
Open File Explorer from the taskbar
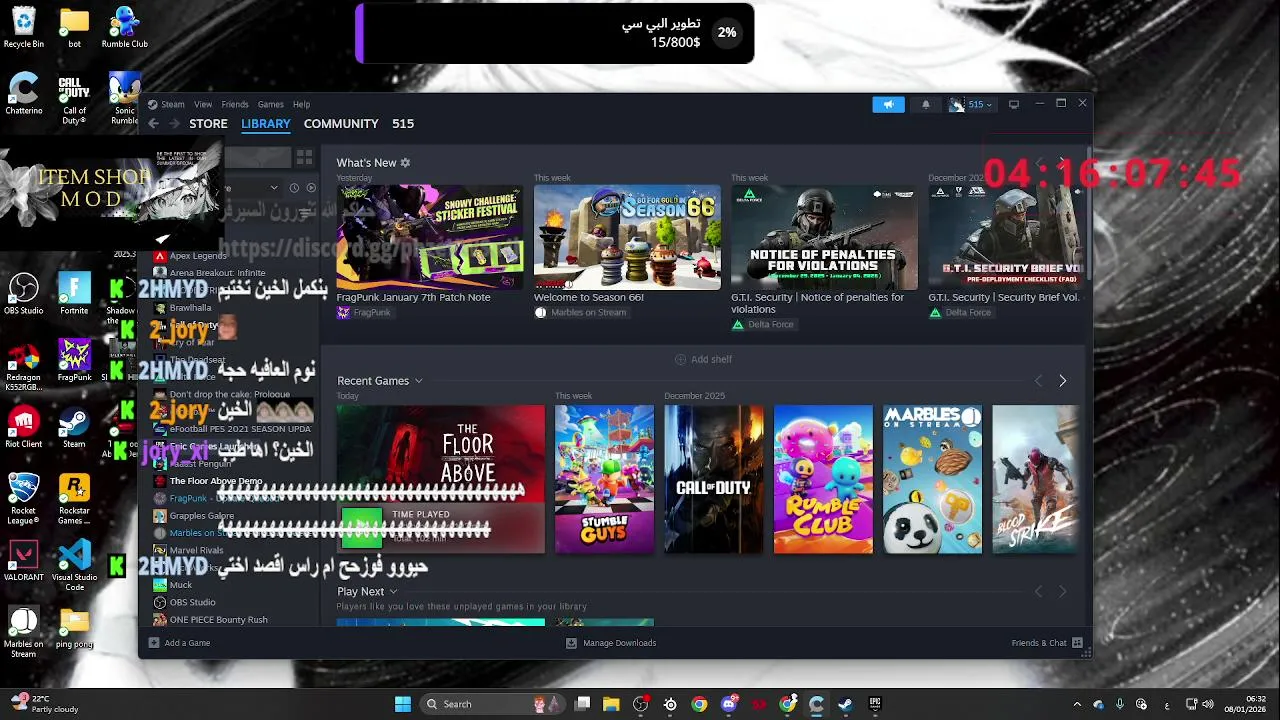click(611, 704)
